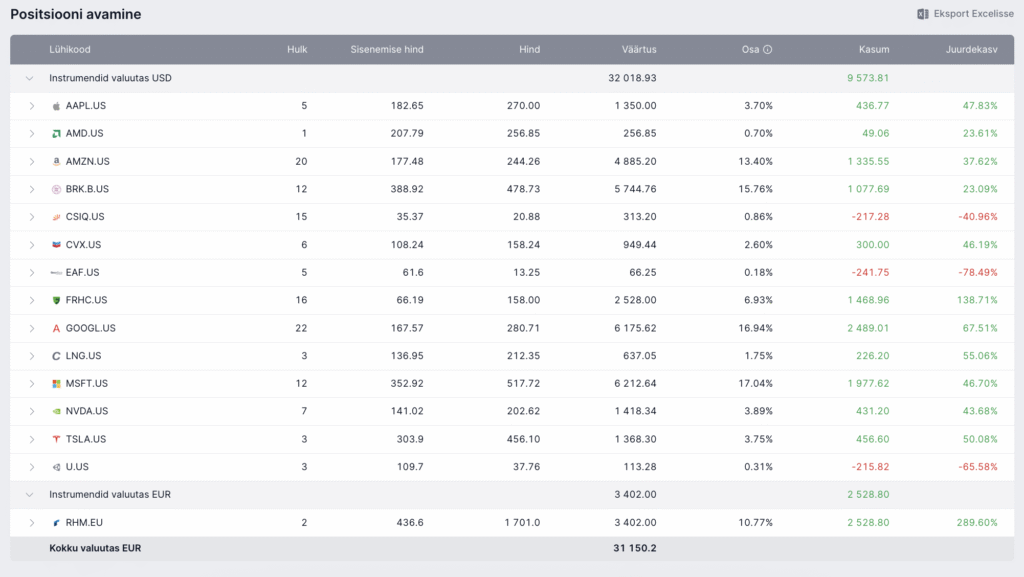Expand the FRHC.US row details
This screenshot has width=1024, height=577.
[32, 300]
